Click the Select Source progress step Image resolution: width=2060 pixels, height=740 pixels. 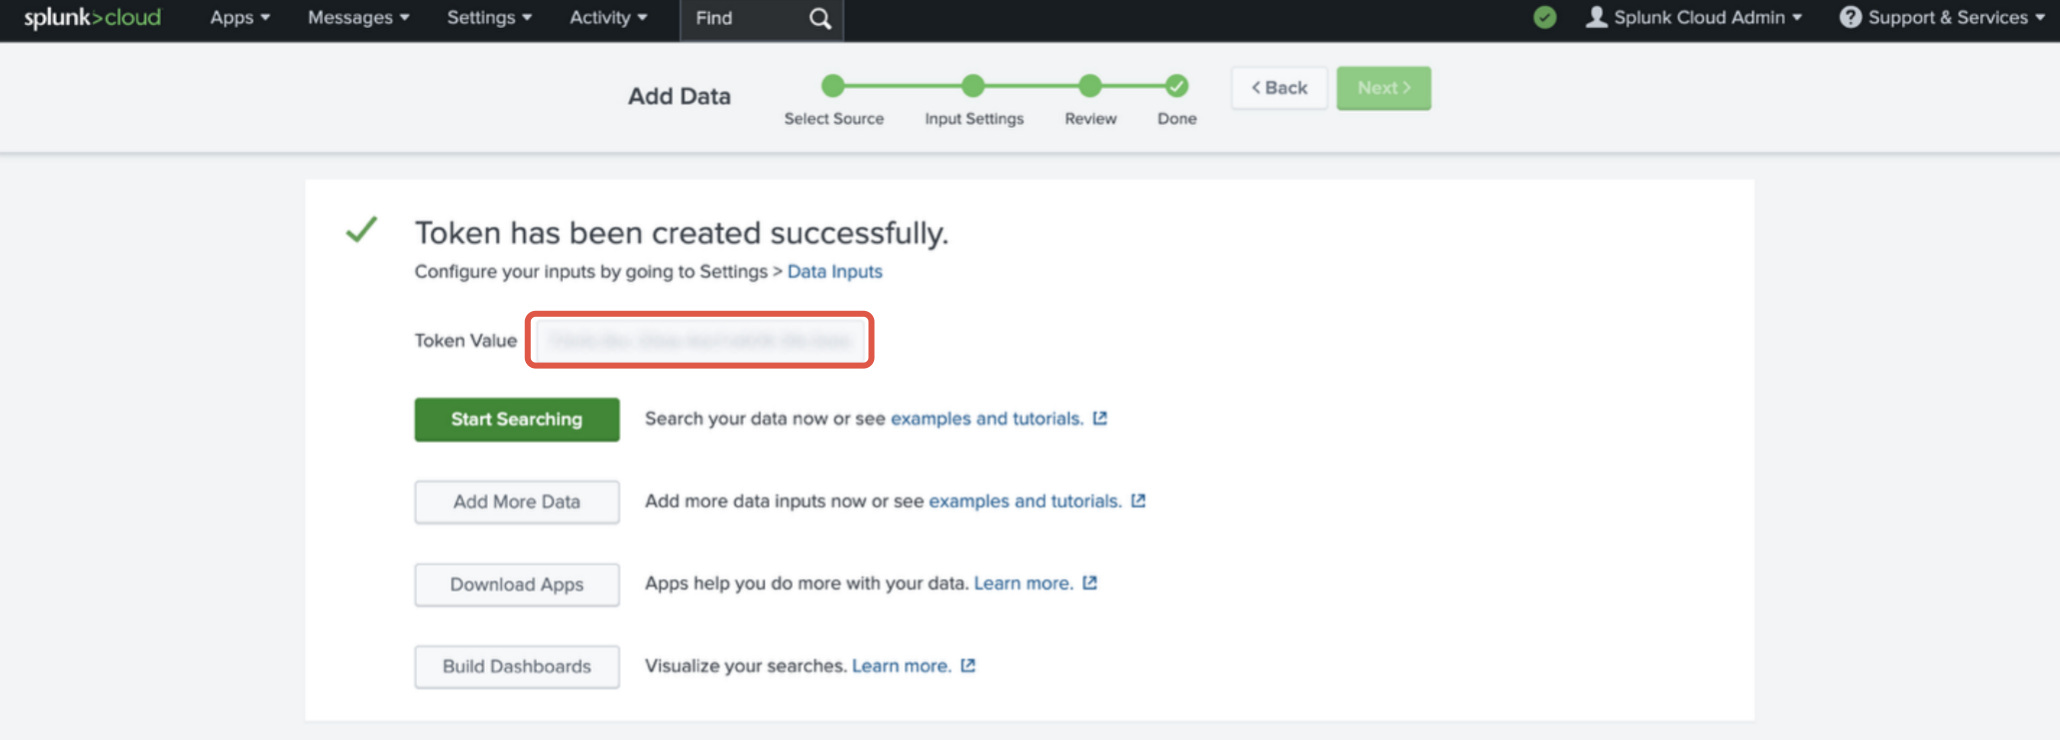pyautogui.click(x=833, y=87)
